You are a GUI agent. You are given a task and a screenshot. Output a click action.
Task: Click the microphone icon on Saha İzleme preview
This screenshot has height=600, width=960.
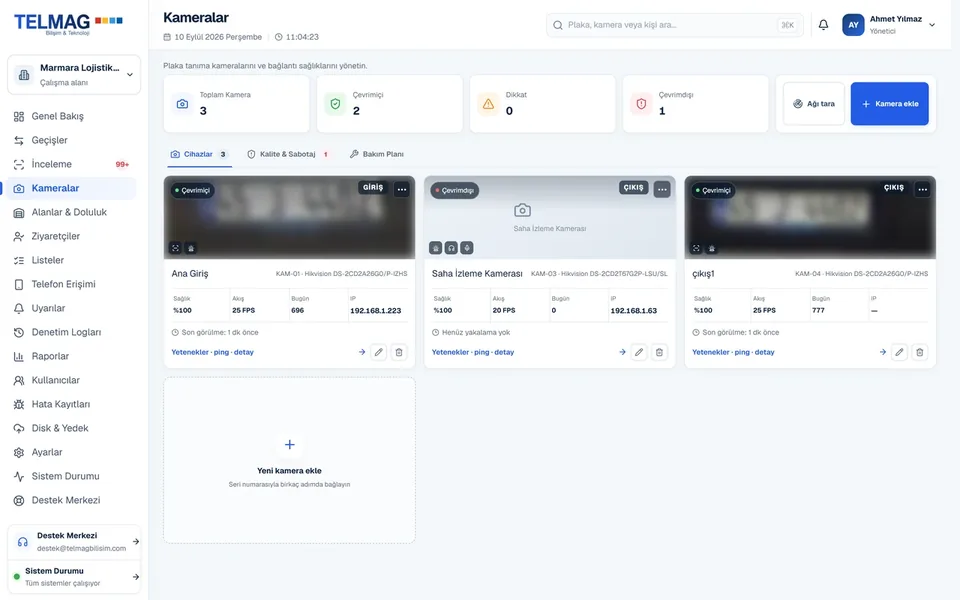(467, 248)
